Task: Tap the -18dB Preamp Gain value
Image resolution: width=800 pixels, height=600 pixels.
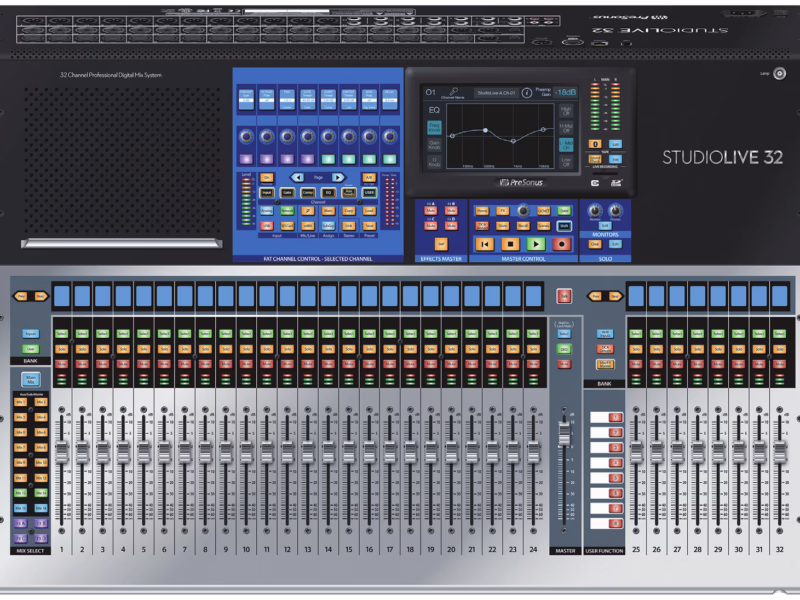Action: pyautogui.click(x=565, y=92)
